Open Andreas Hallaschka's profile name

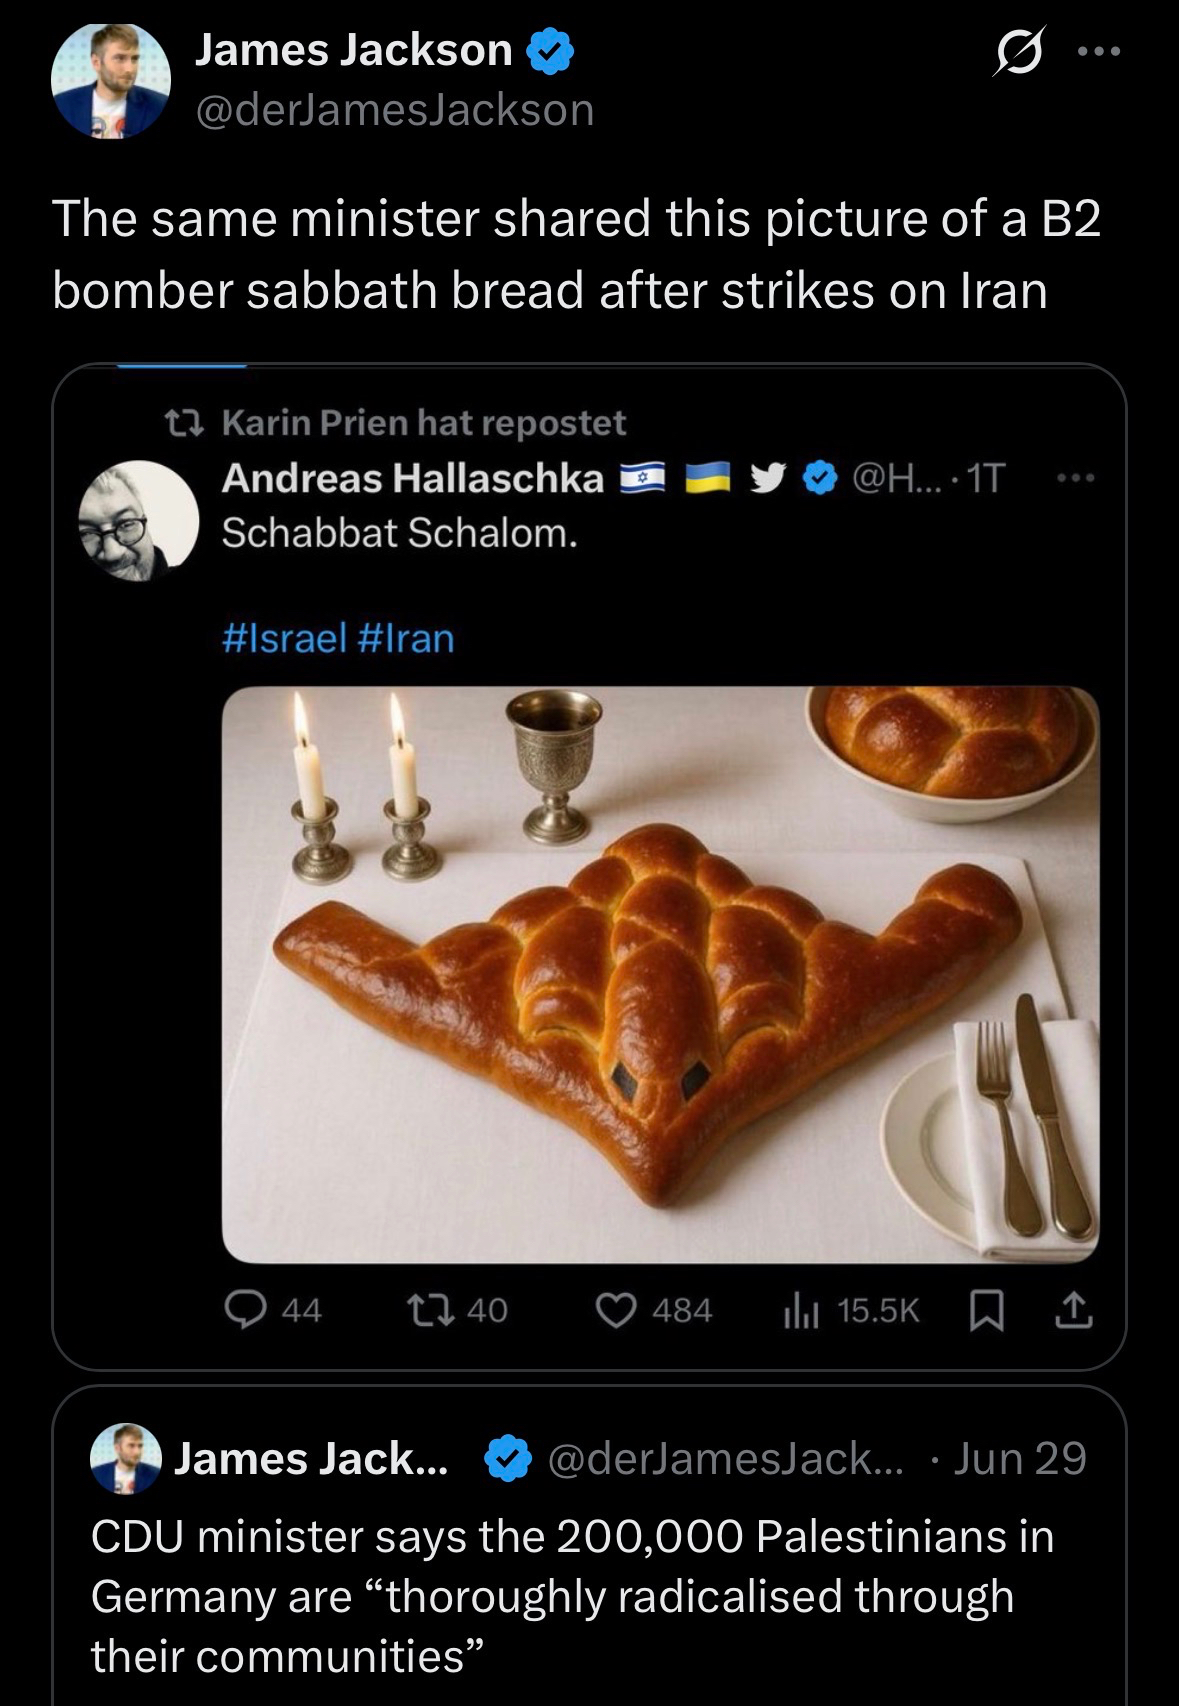(x=412, y=478)
